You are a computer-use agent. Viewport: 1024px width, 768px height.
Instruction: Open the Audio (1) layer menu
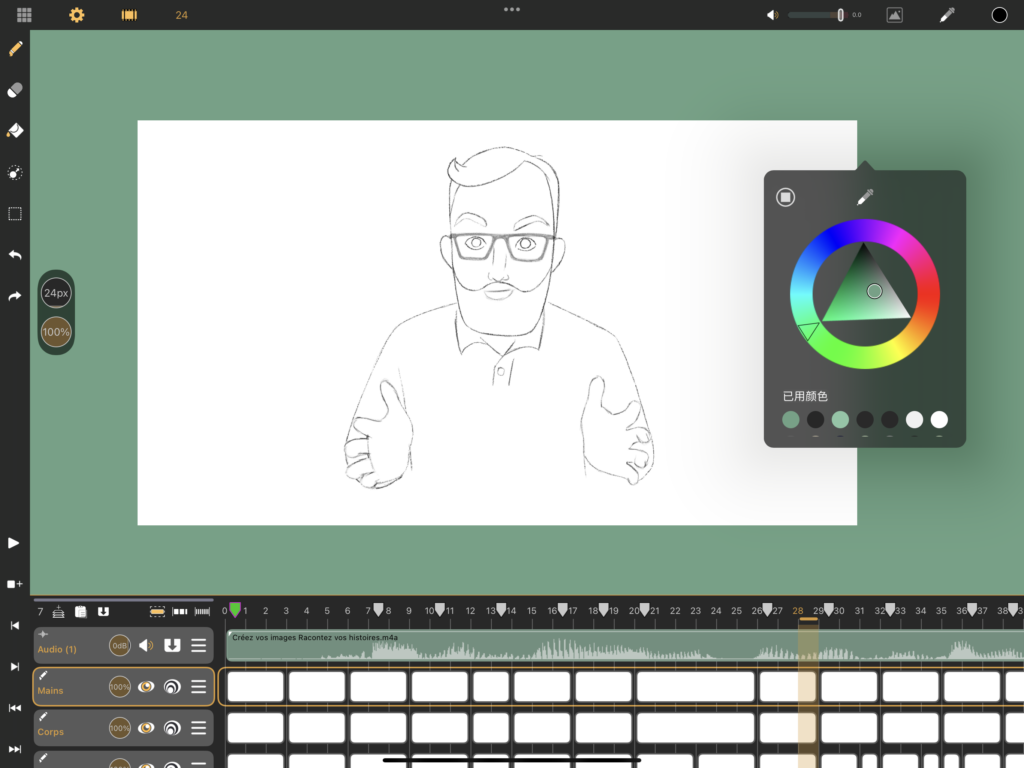pos(199,646)
